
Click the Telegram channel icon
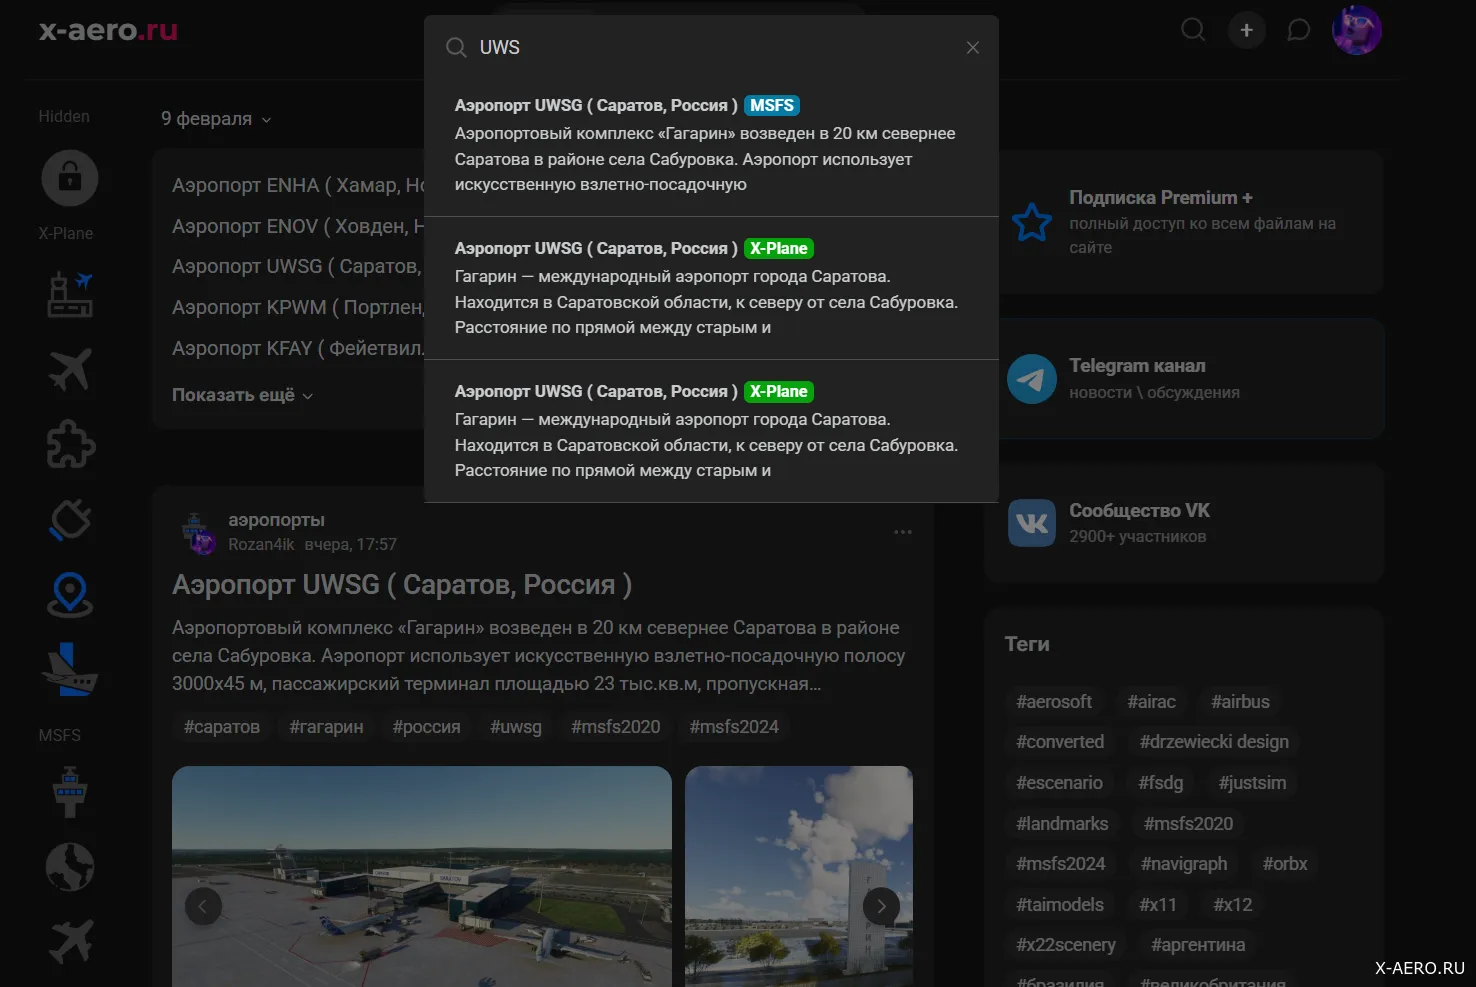point(1032,379)
